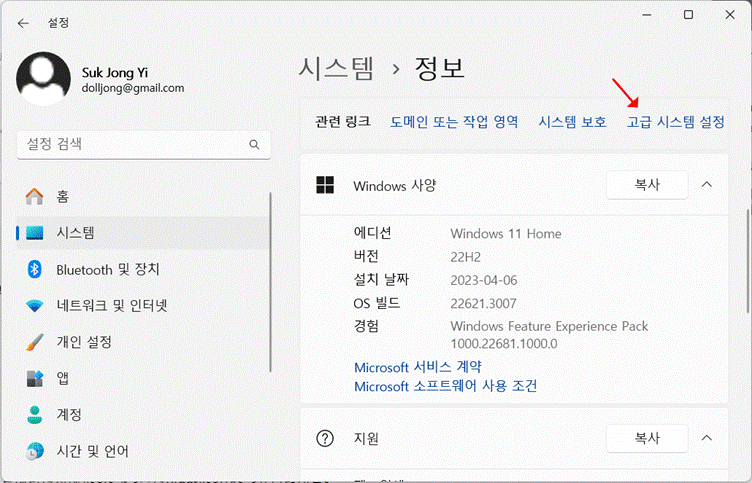
Task: Click the search magnifier icon
Action: pyautogui.click(x=254, y=144)
